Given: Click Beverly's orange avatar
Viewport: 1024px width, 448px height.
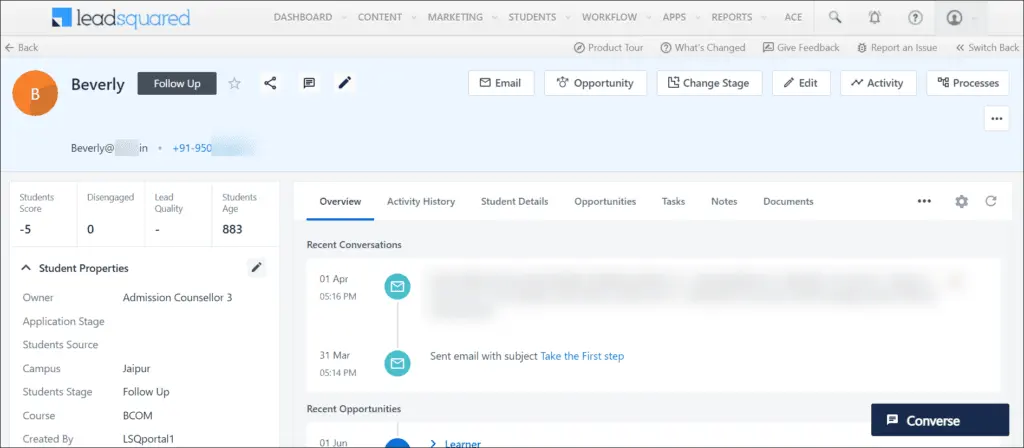Looking at the screenshot, I should (x=35, y=93).
